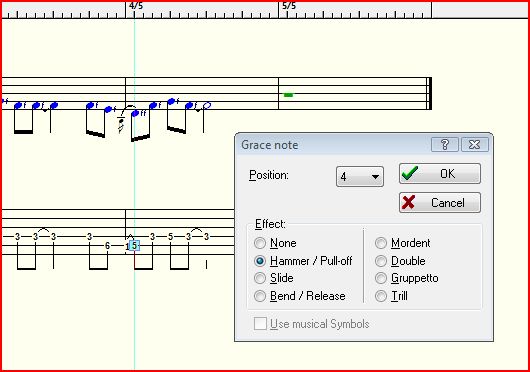Click the help question mark button

coord(445,145)
